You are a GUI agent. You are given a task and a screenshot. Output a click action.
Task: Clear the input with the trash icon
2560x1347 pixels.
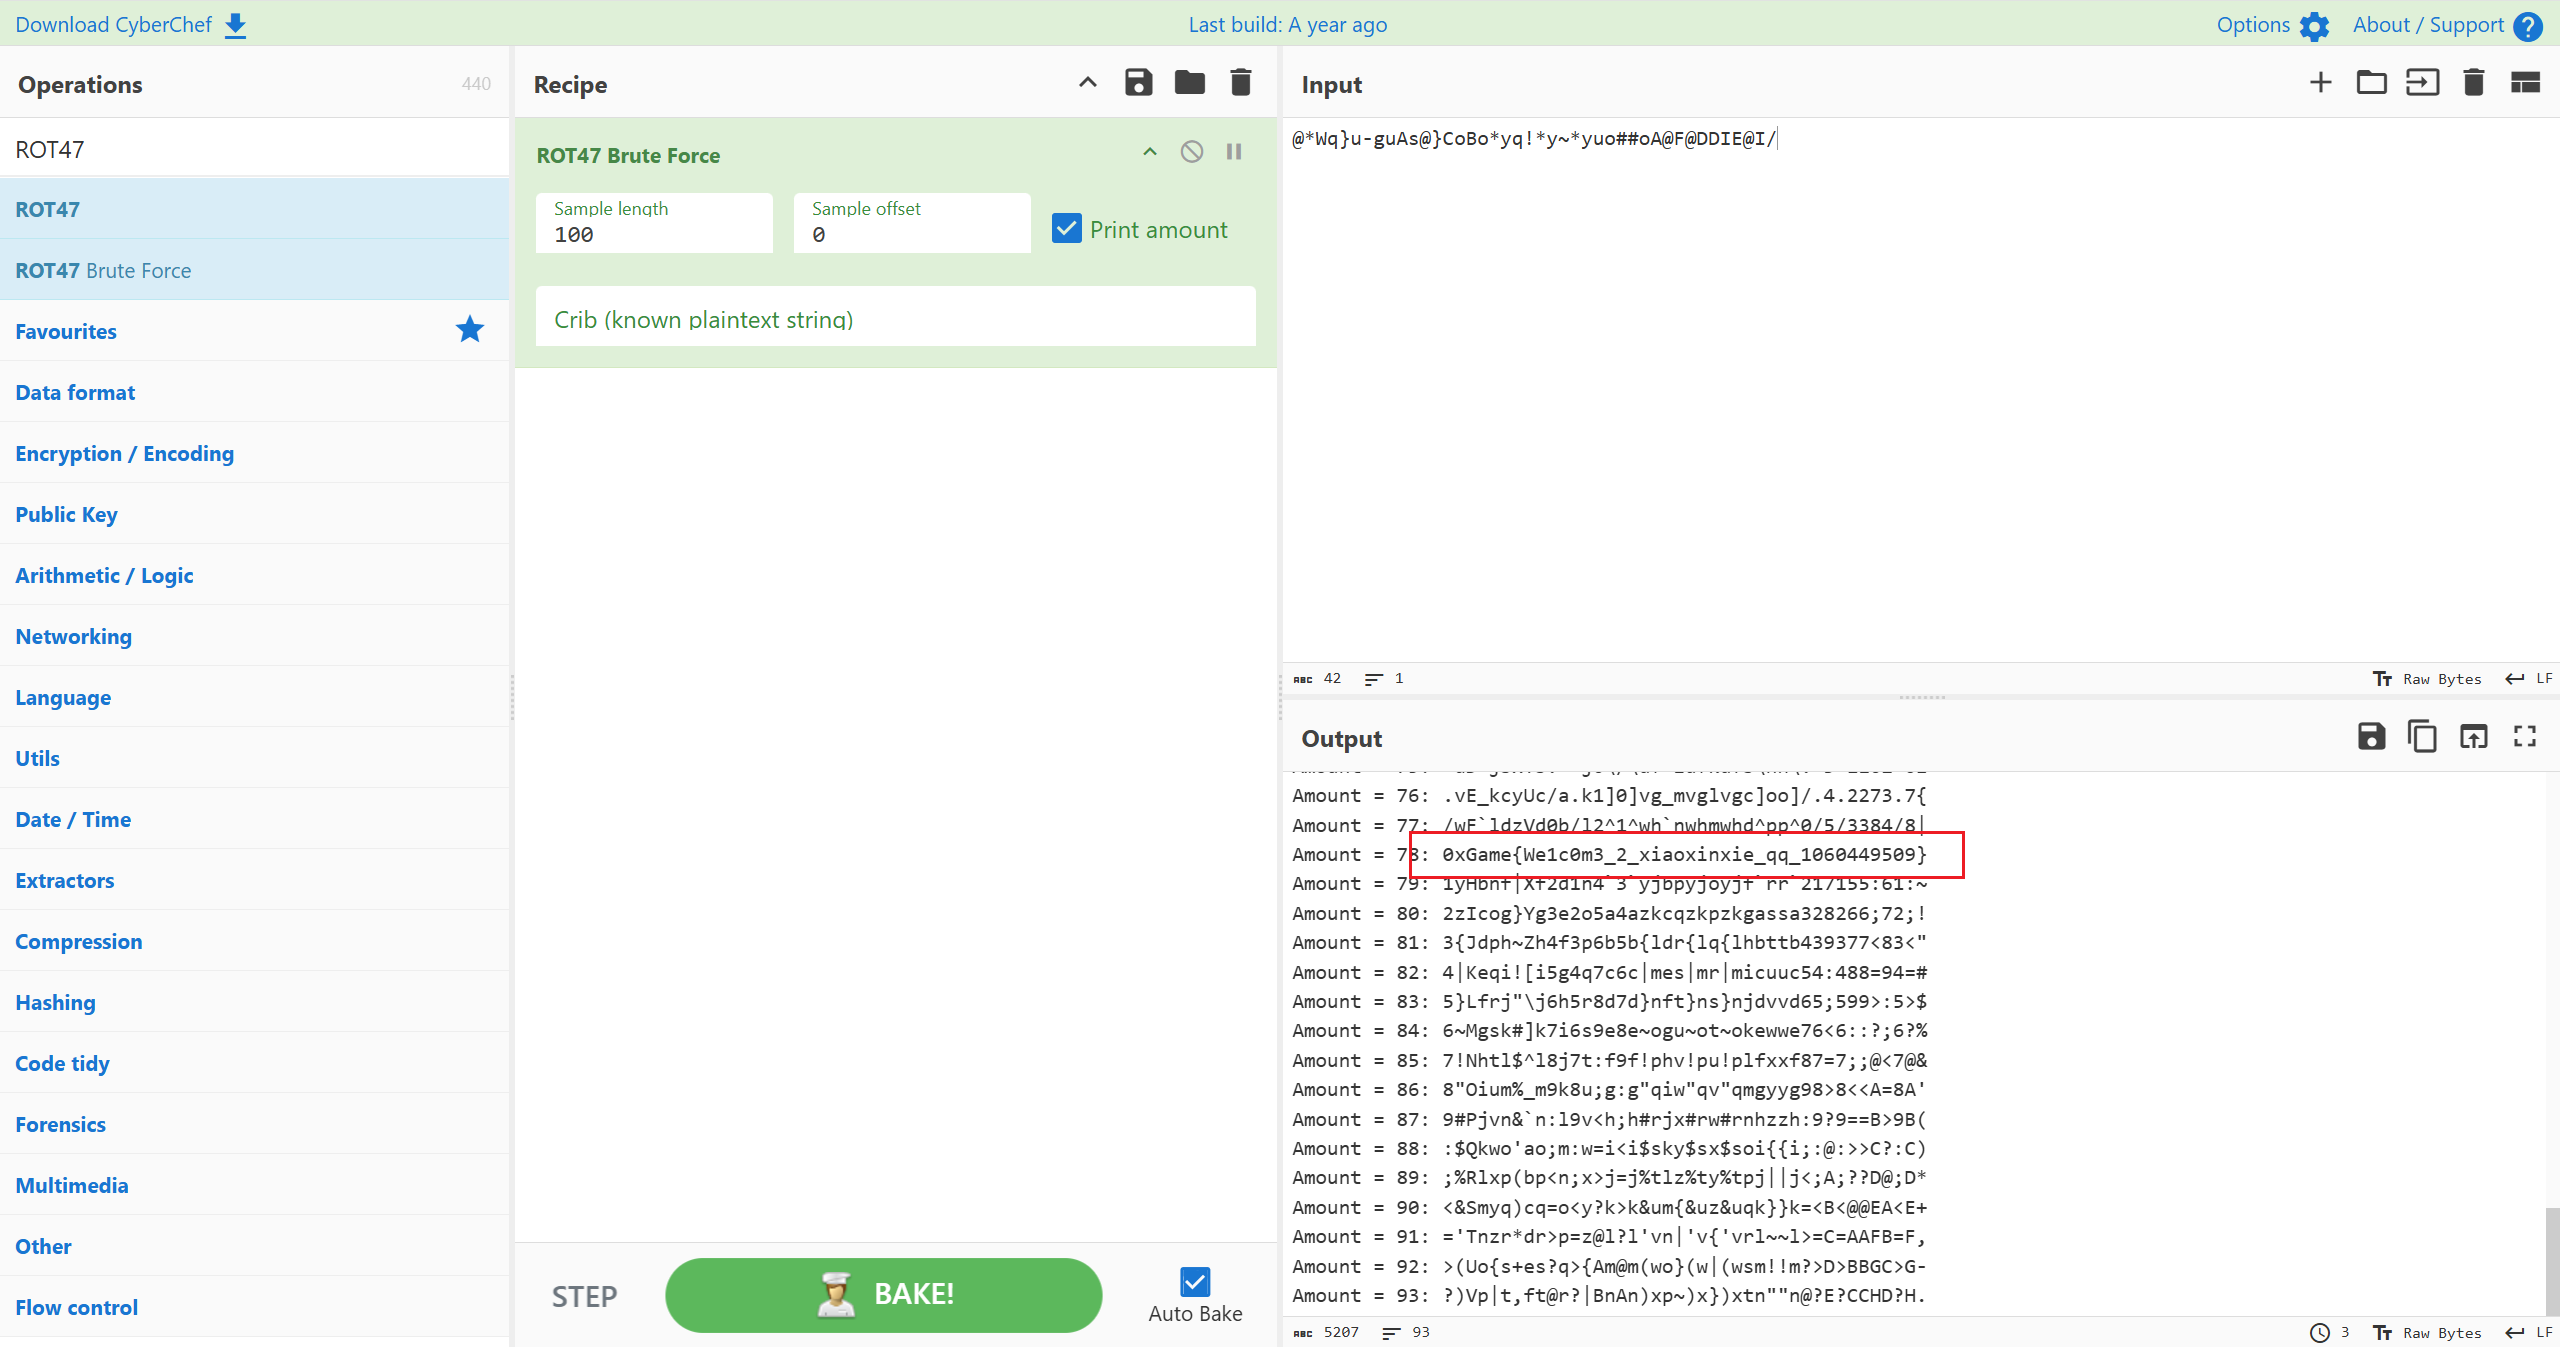tap(2473, 82)
